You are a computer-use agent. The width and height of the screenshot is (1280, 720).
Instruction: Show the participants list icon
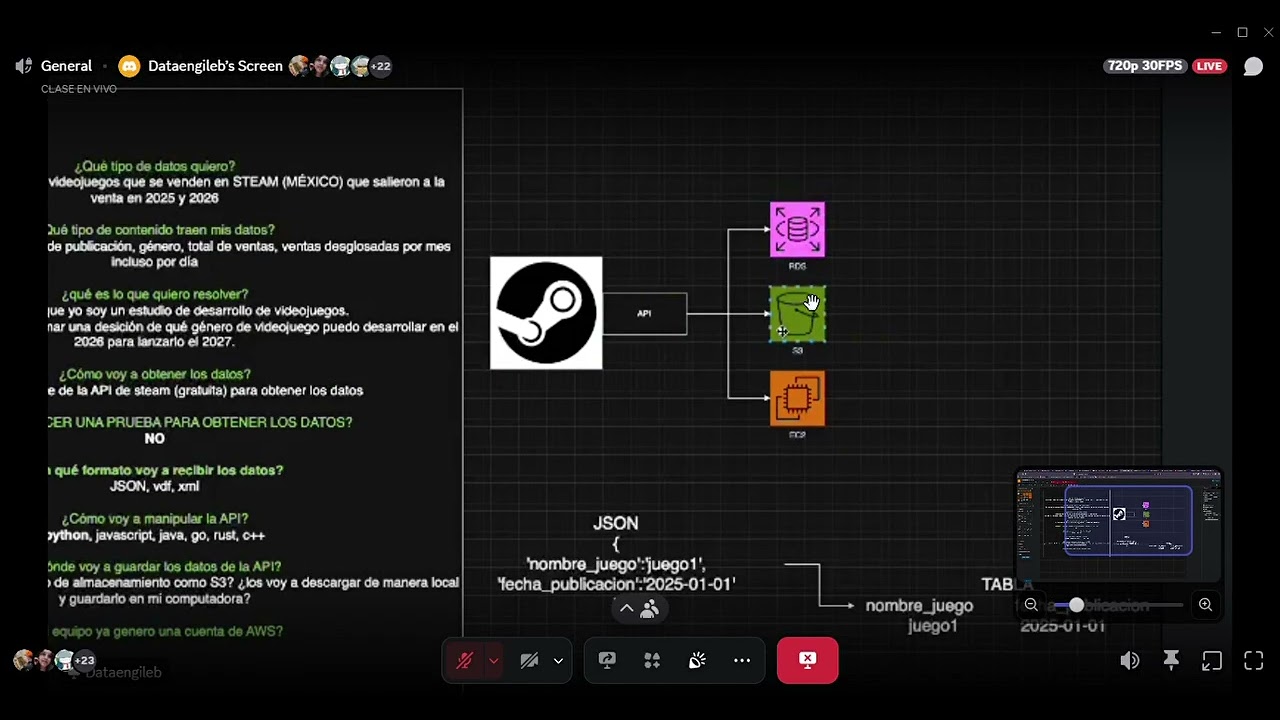pos(650,608)
